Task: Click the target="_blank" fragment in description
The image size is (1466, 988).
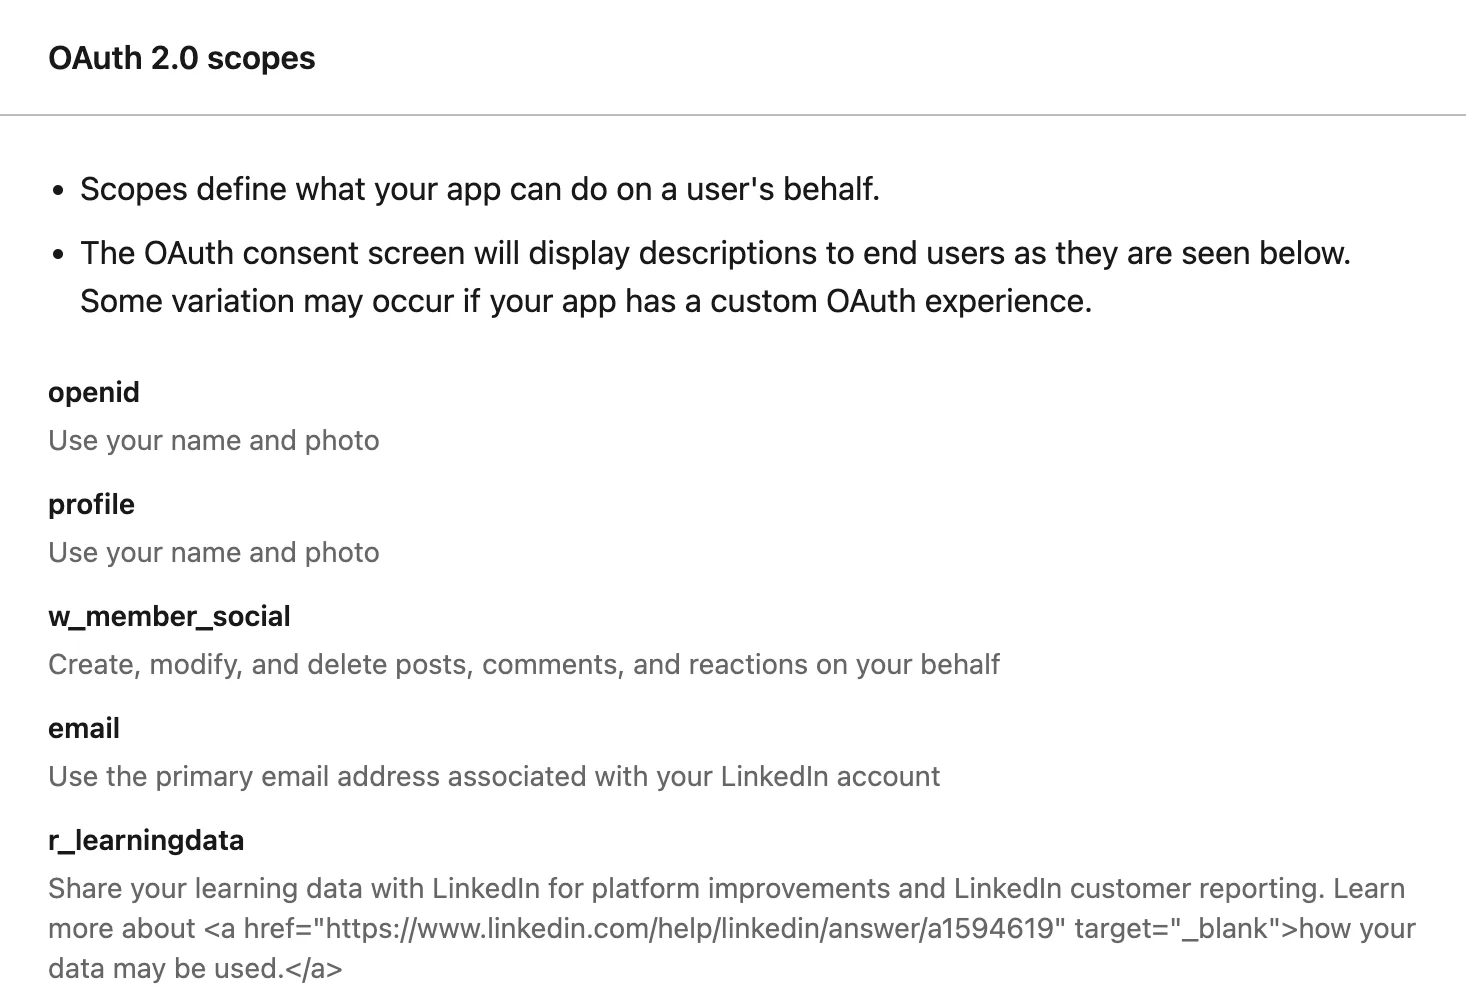Action: [x=1172, y=928]
